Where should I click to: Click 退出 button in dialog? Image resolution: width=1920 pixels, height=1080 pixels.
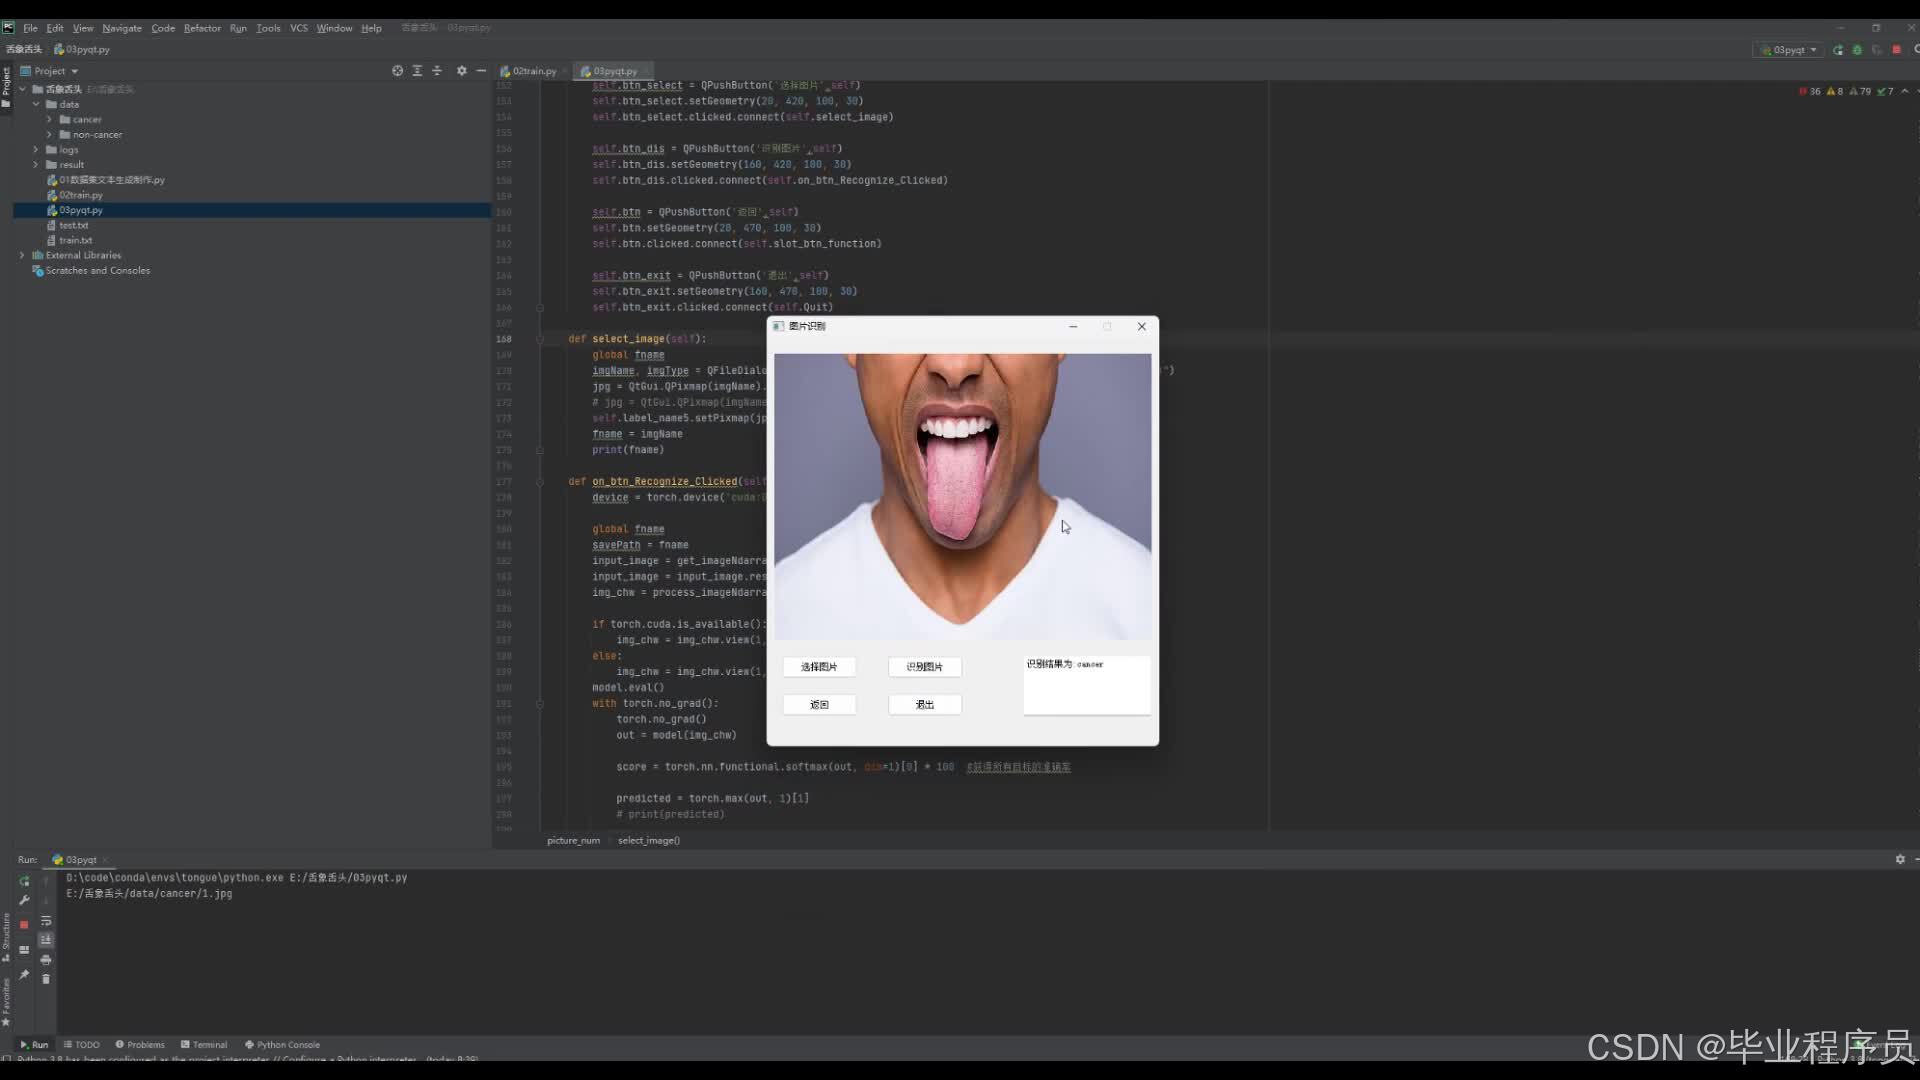click(925, 705)
